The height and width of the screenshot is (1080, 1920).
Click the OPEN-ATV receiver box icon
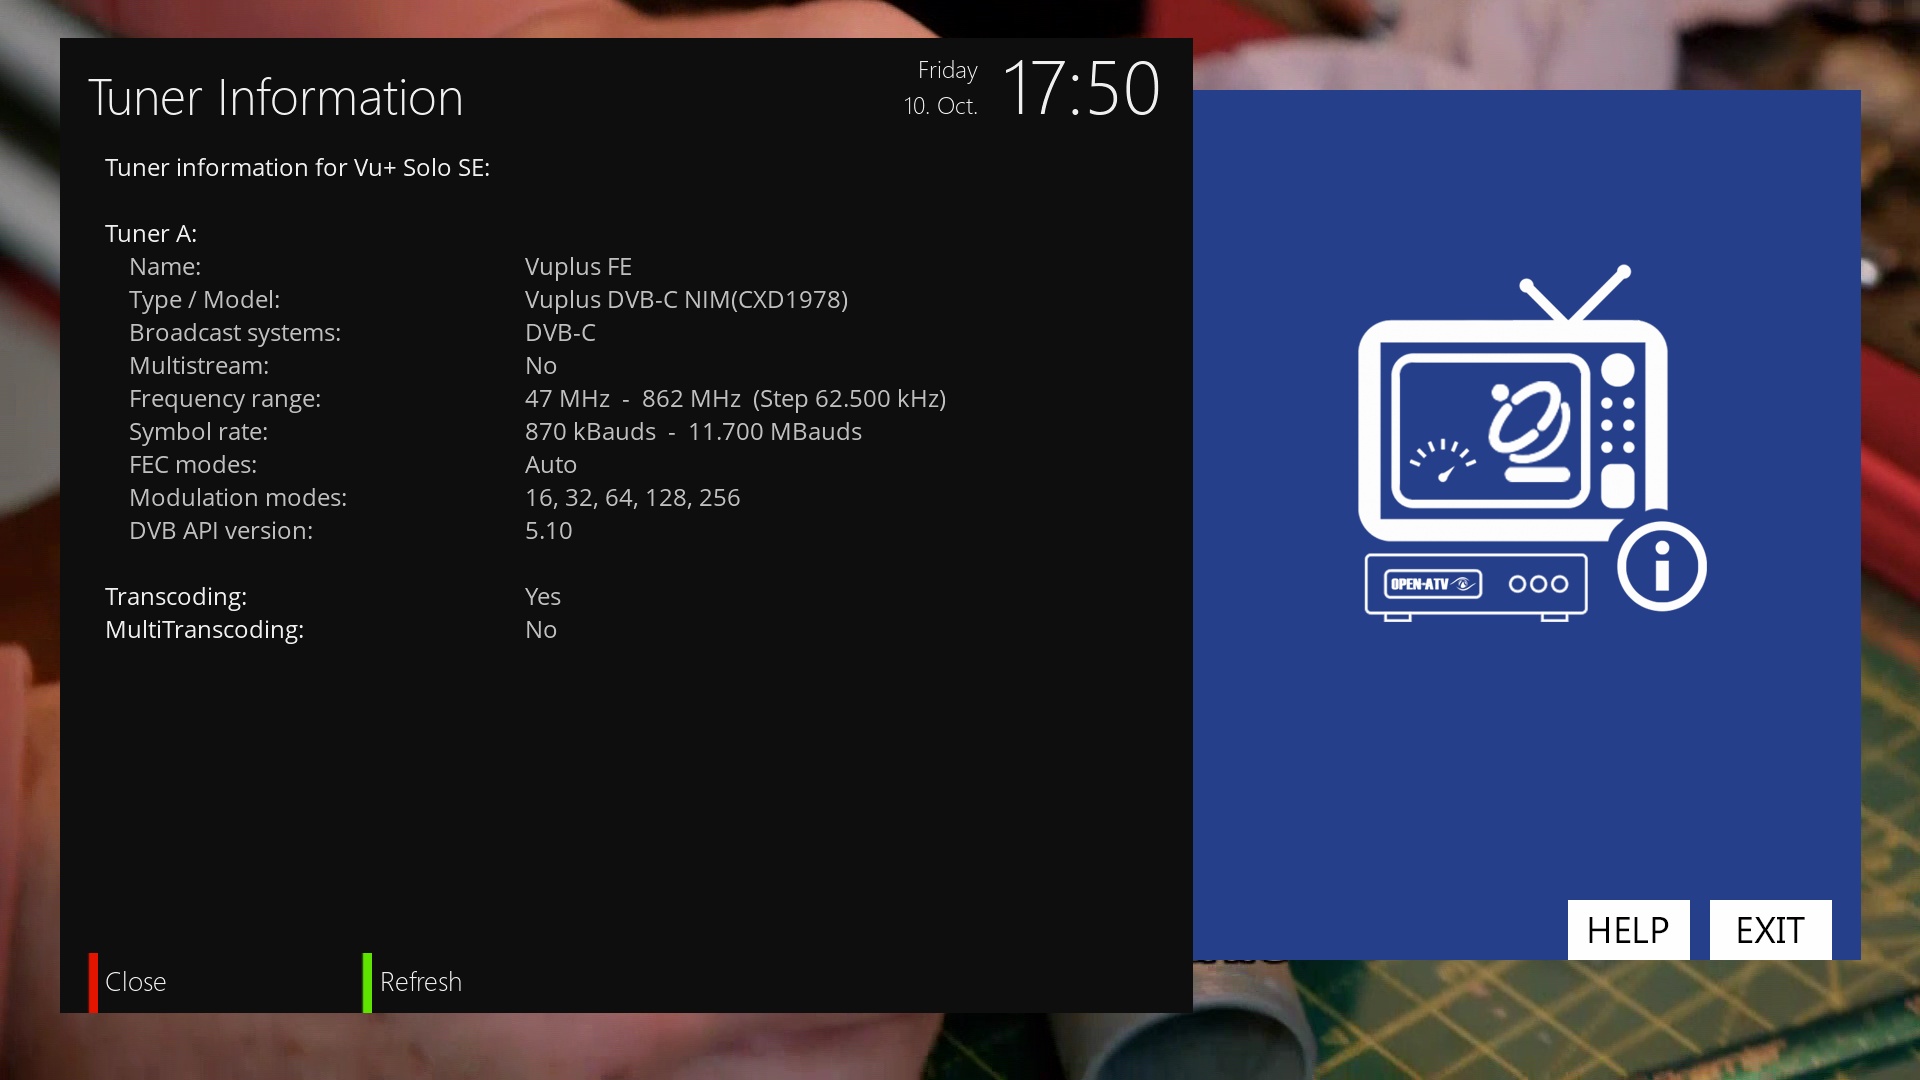[x=1476, y=587]
